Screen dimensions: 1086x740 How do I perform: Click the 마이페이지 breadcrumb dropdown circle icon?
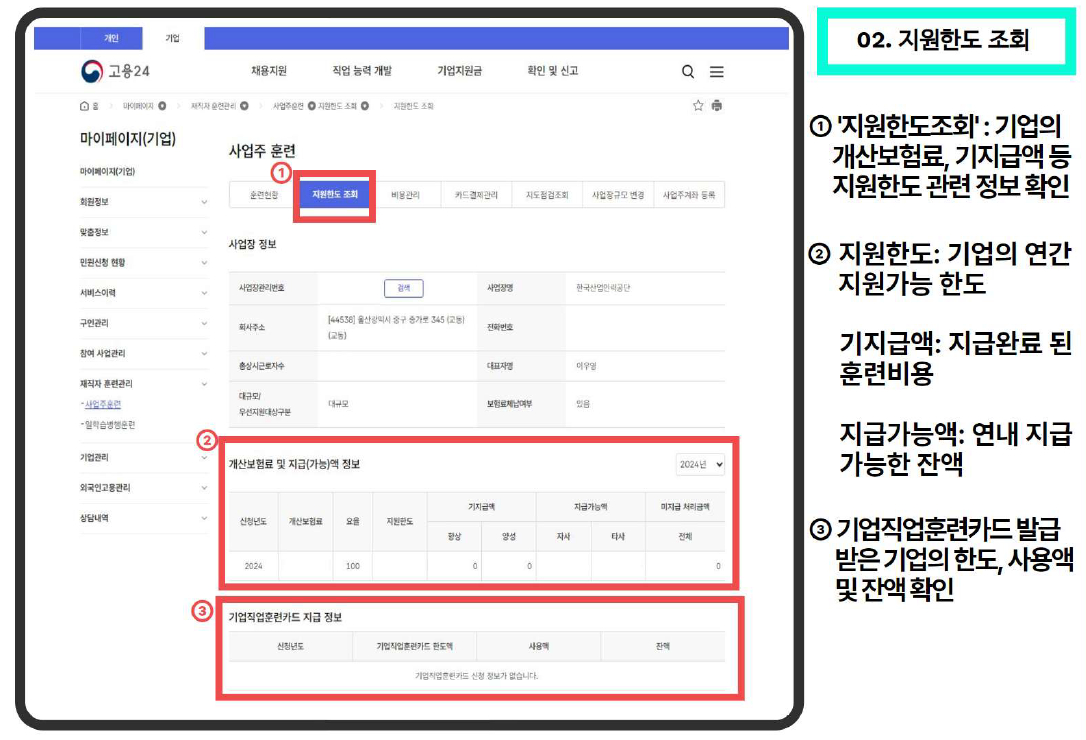point(162,106)
